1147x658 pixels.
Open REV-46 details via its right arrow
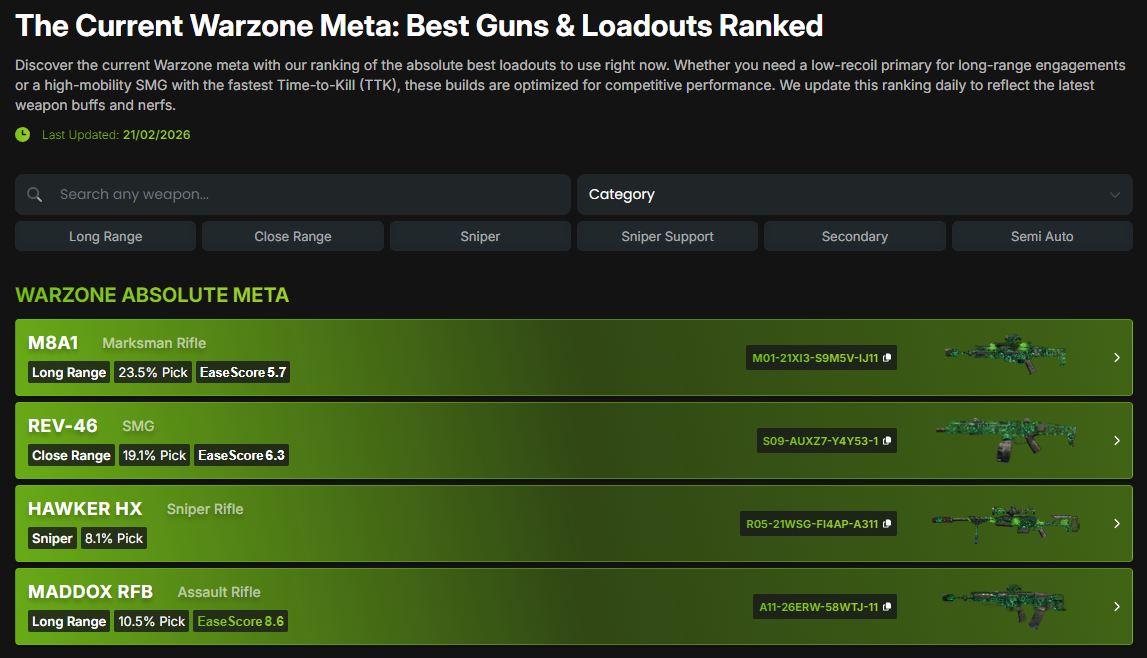tap(1117, 440)
